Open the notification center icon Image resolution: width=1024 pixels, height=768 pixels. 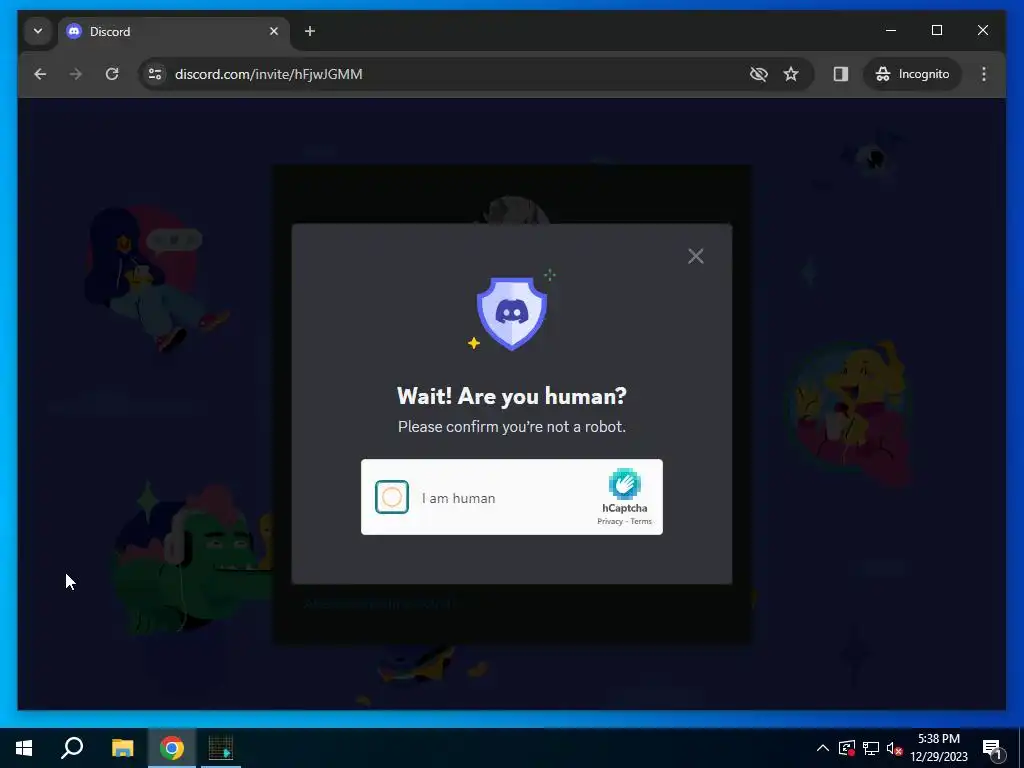coord(993,750)
